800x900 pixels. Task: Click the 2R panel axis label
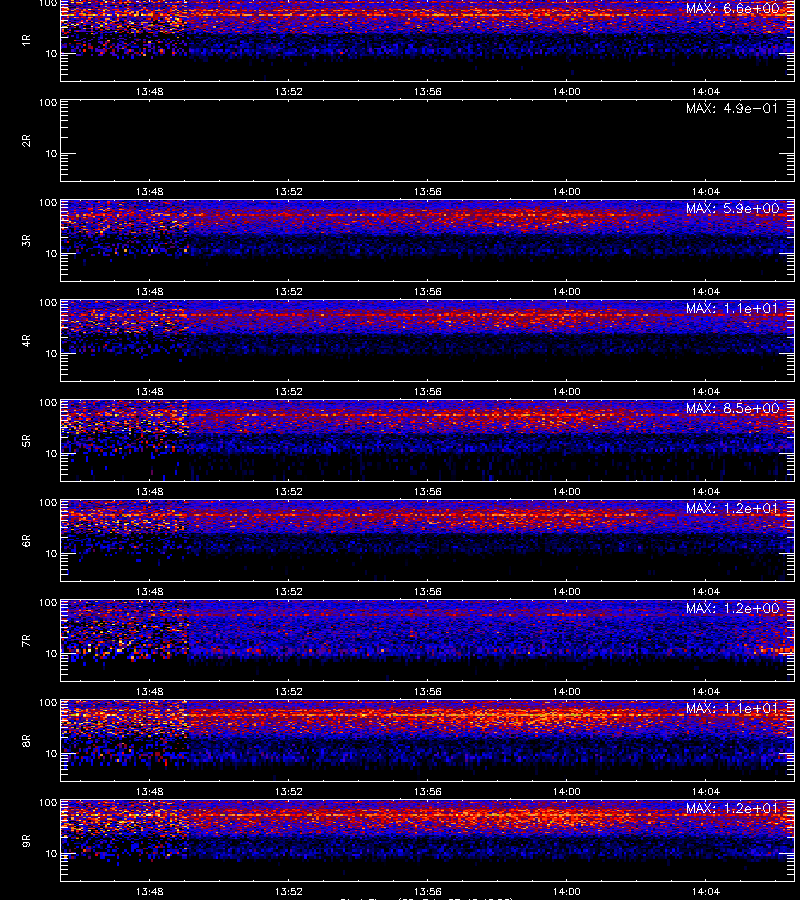(x=26, y=141)
